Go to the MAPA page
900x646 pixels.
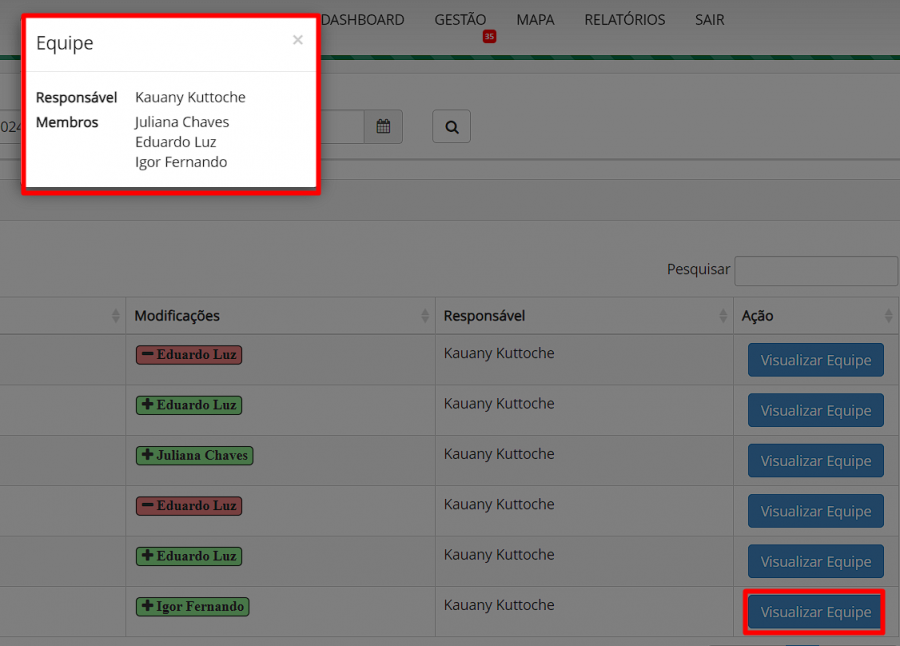[x=535, y=20]
